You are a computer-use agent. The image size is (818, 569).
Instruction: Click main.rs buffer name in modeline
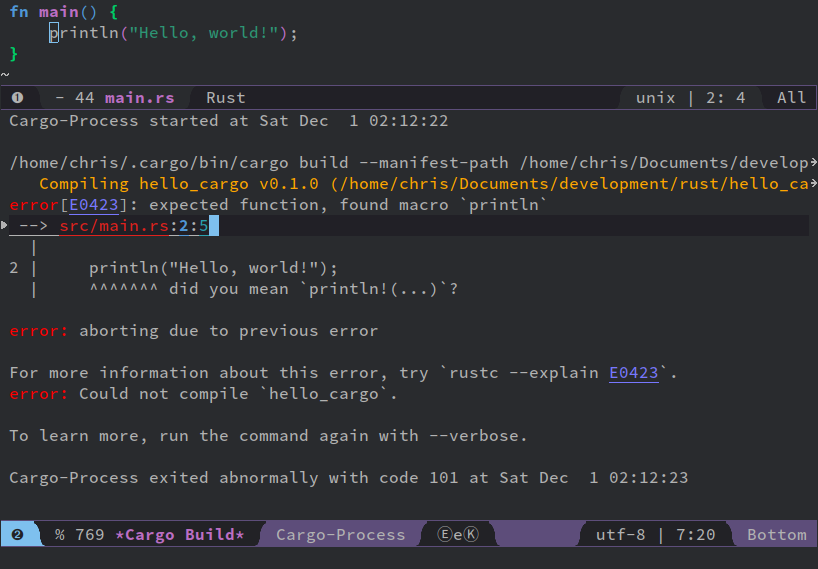tap(139, 98)
